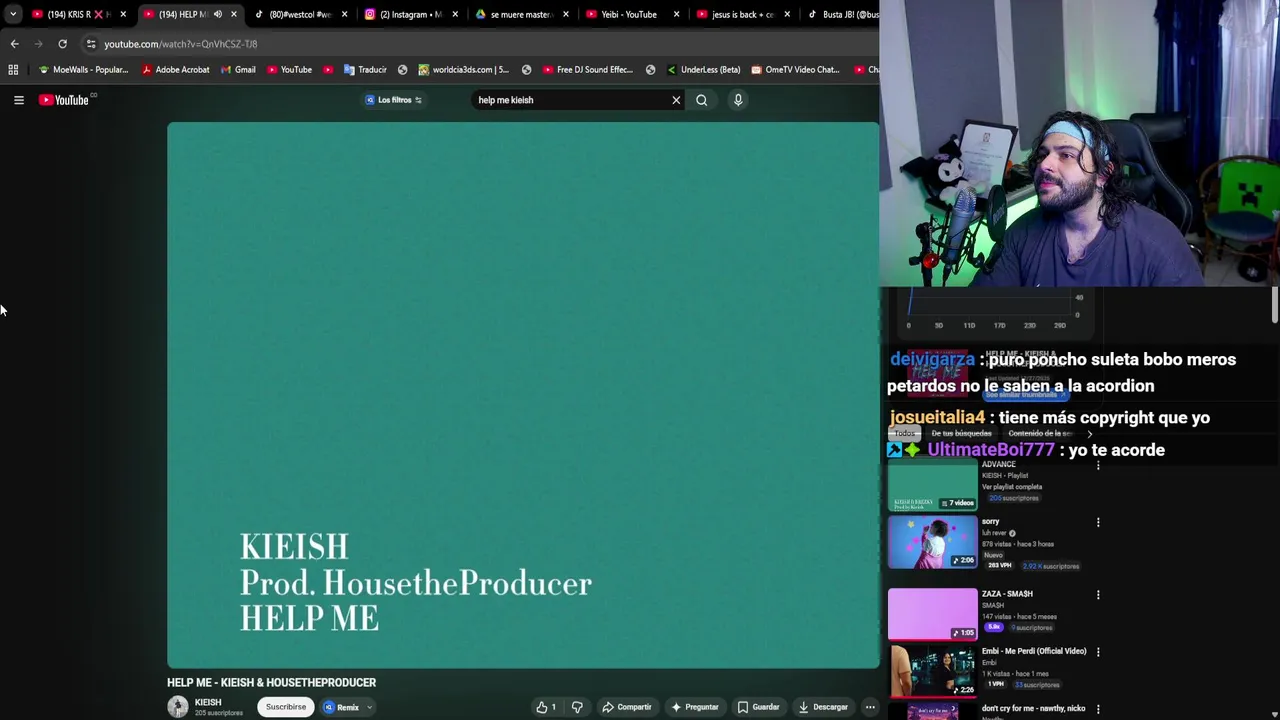Click the Remix button
The height and width of the screenshot is (720, 1280).
tap(341, 707)
